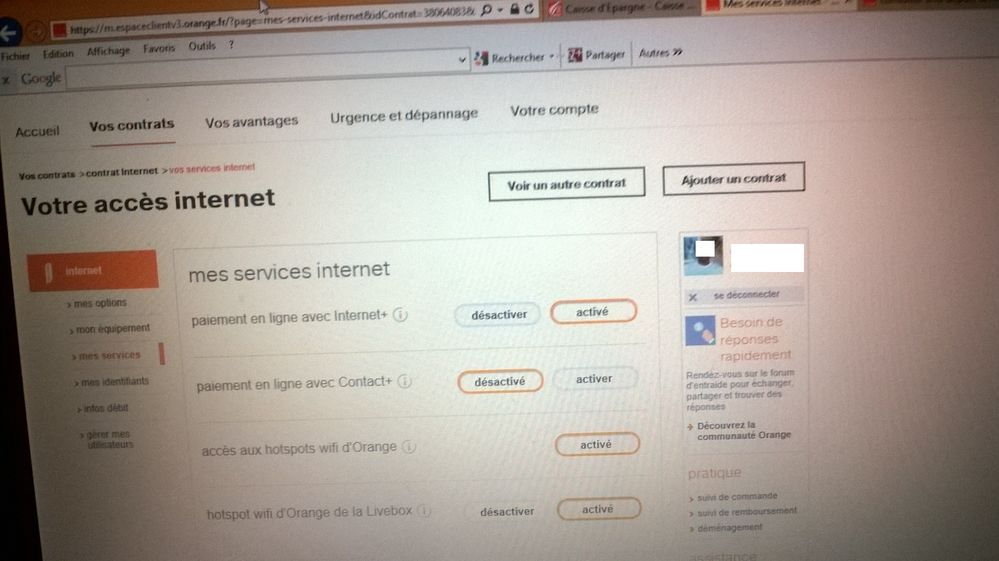Expand the Rechercher dropdown arrow
The image size is (999, 561).
pos(552,57)
